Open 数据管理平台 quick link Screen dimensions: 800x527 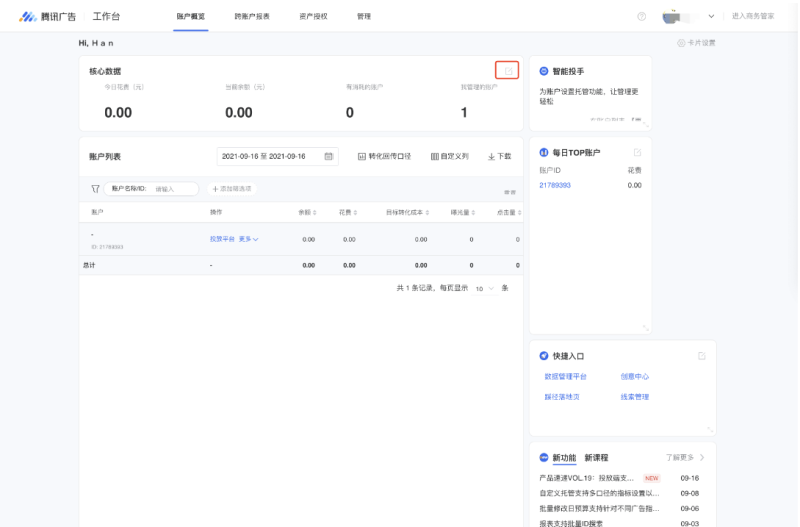coord(565,377)
